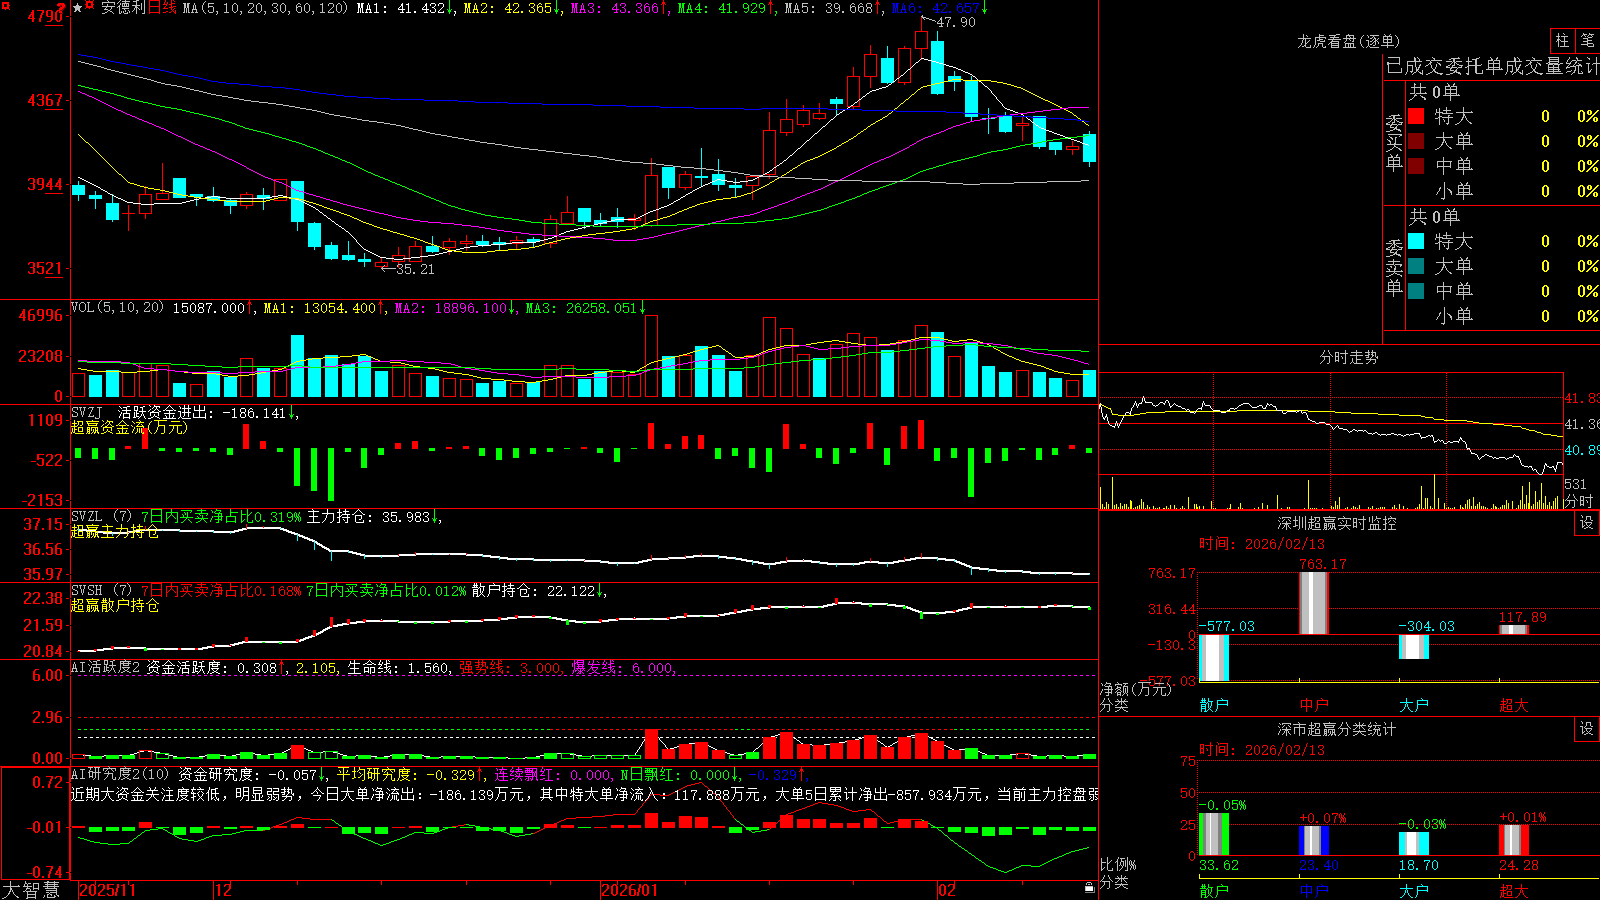Click the 4790 price axis value
Image resolution: width=1600 pixels, height=900 pixels.
tap(45, 16)
